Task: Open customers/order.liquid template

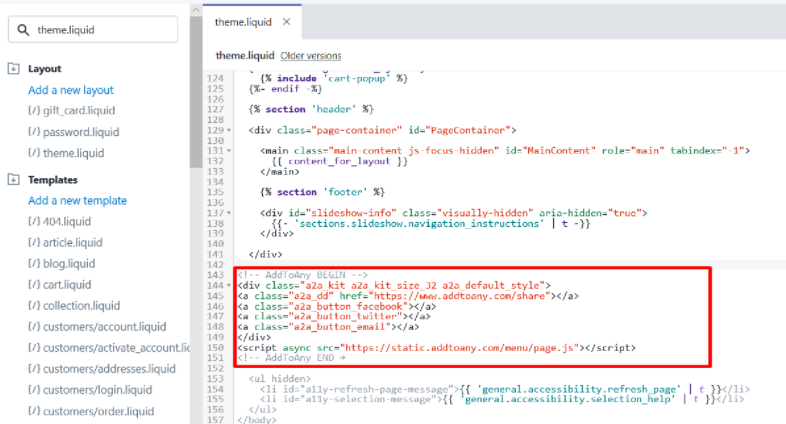Action: click(98, 411)
